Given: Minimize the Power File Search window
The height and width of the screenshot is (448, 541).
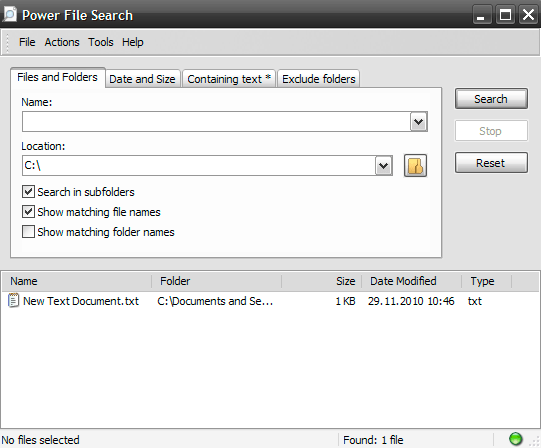Looking at the screenshot, I should tap(482, 15).
